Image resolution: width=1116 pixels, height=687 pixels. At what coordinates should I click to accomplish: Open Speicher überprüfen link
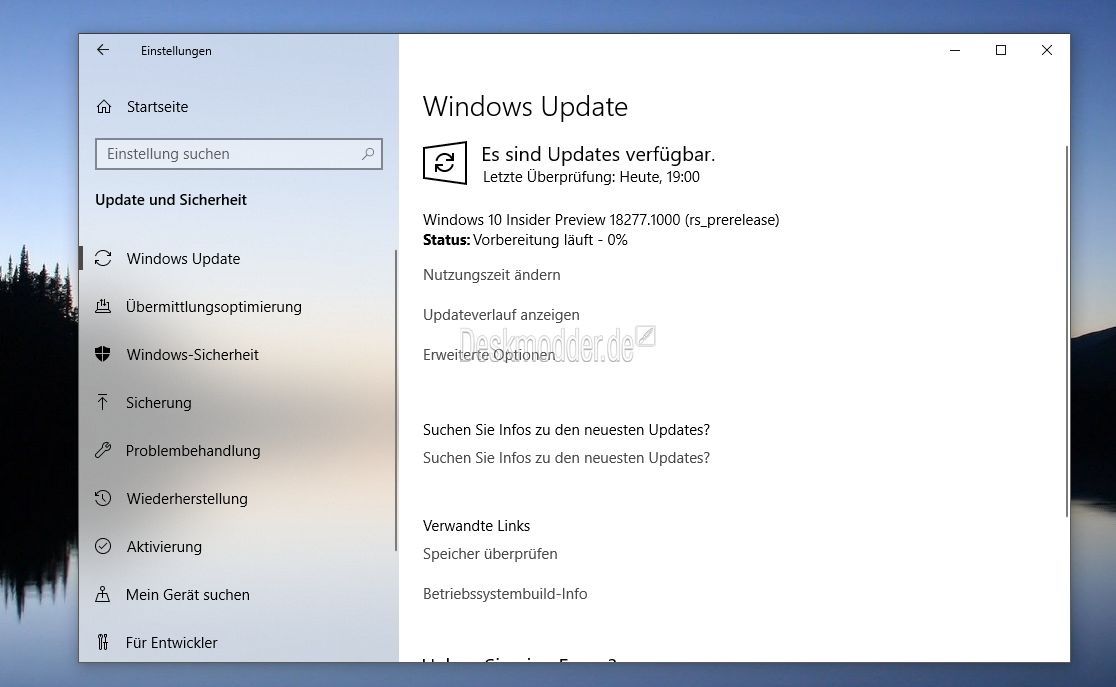pyautogui.click(x=490, y=554)
